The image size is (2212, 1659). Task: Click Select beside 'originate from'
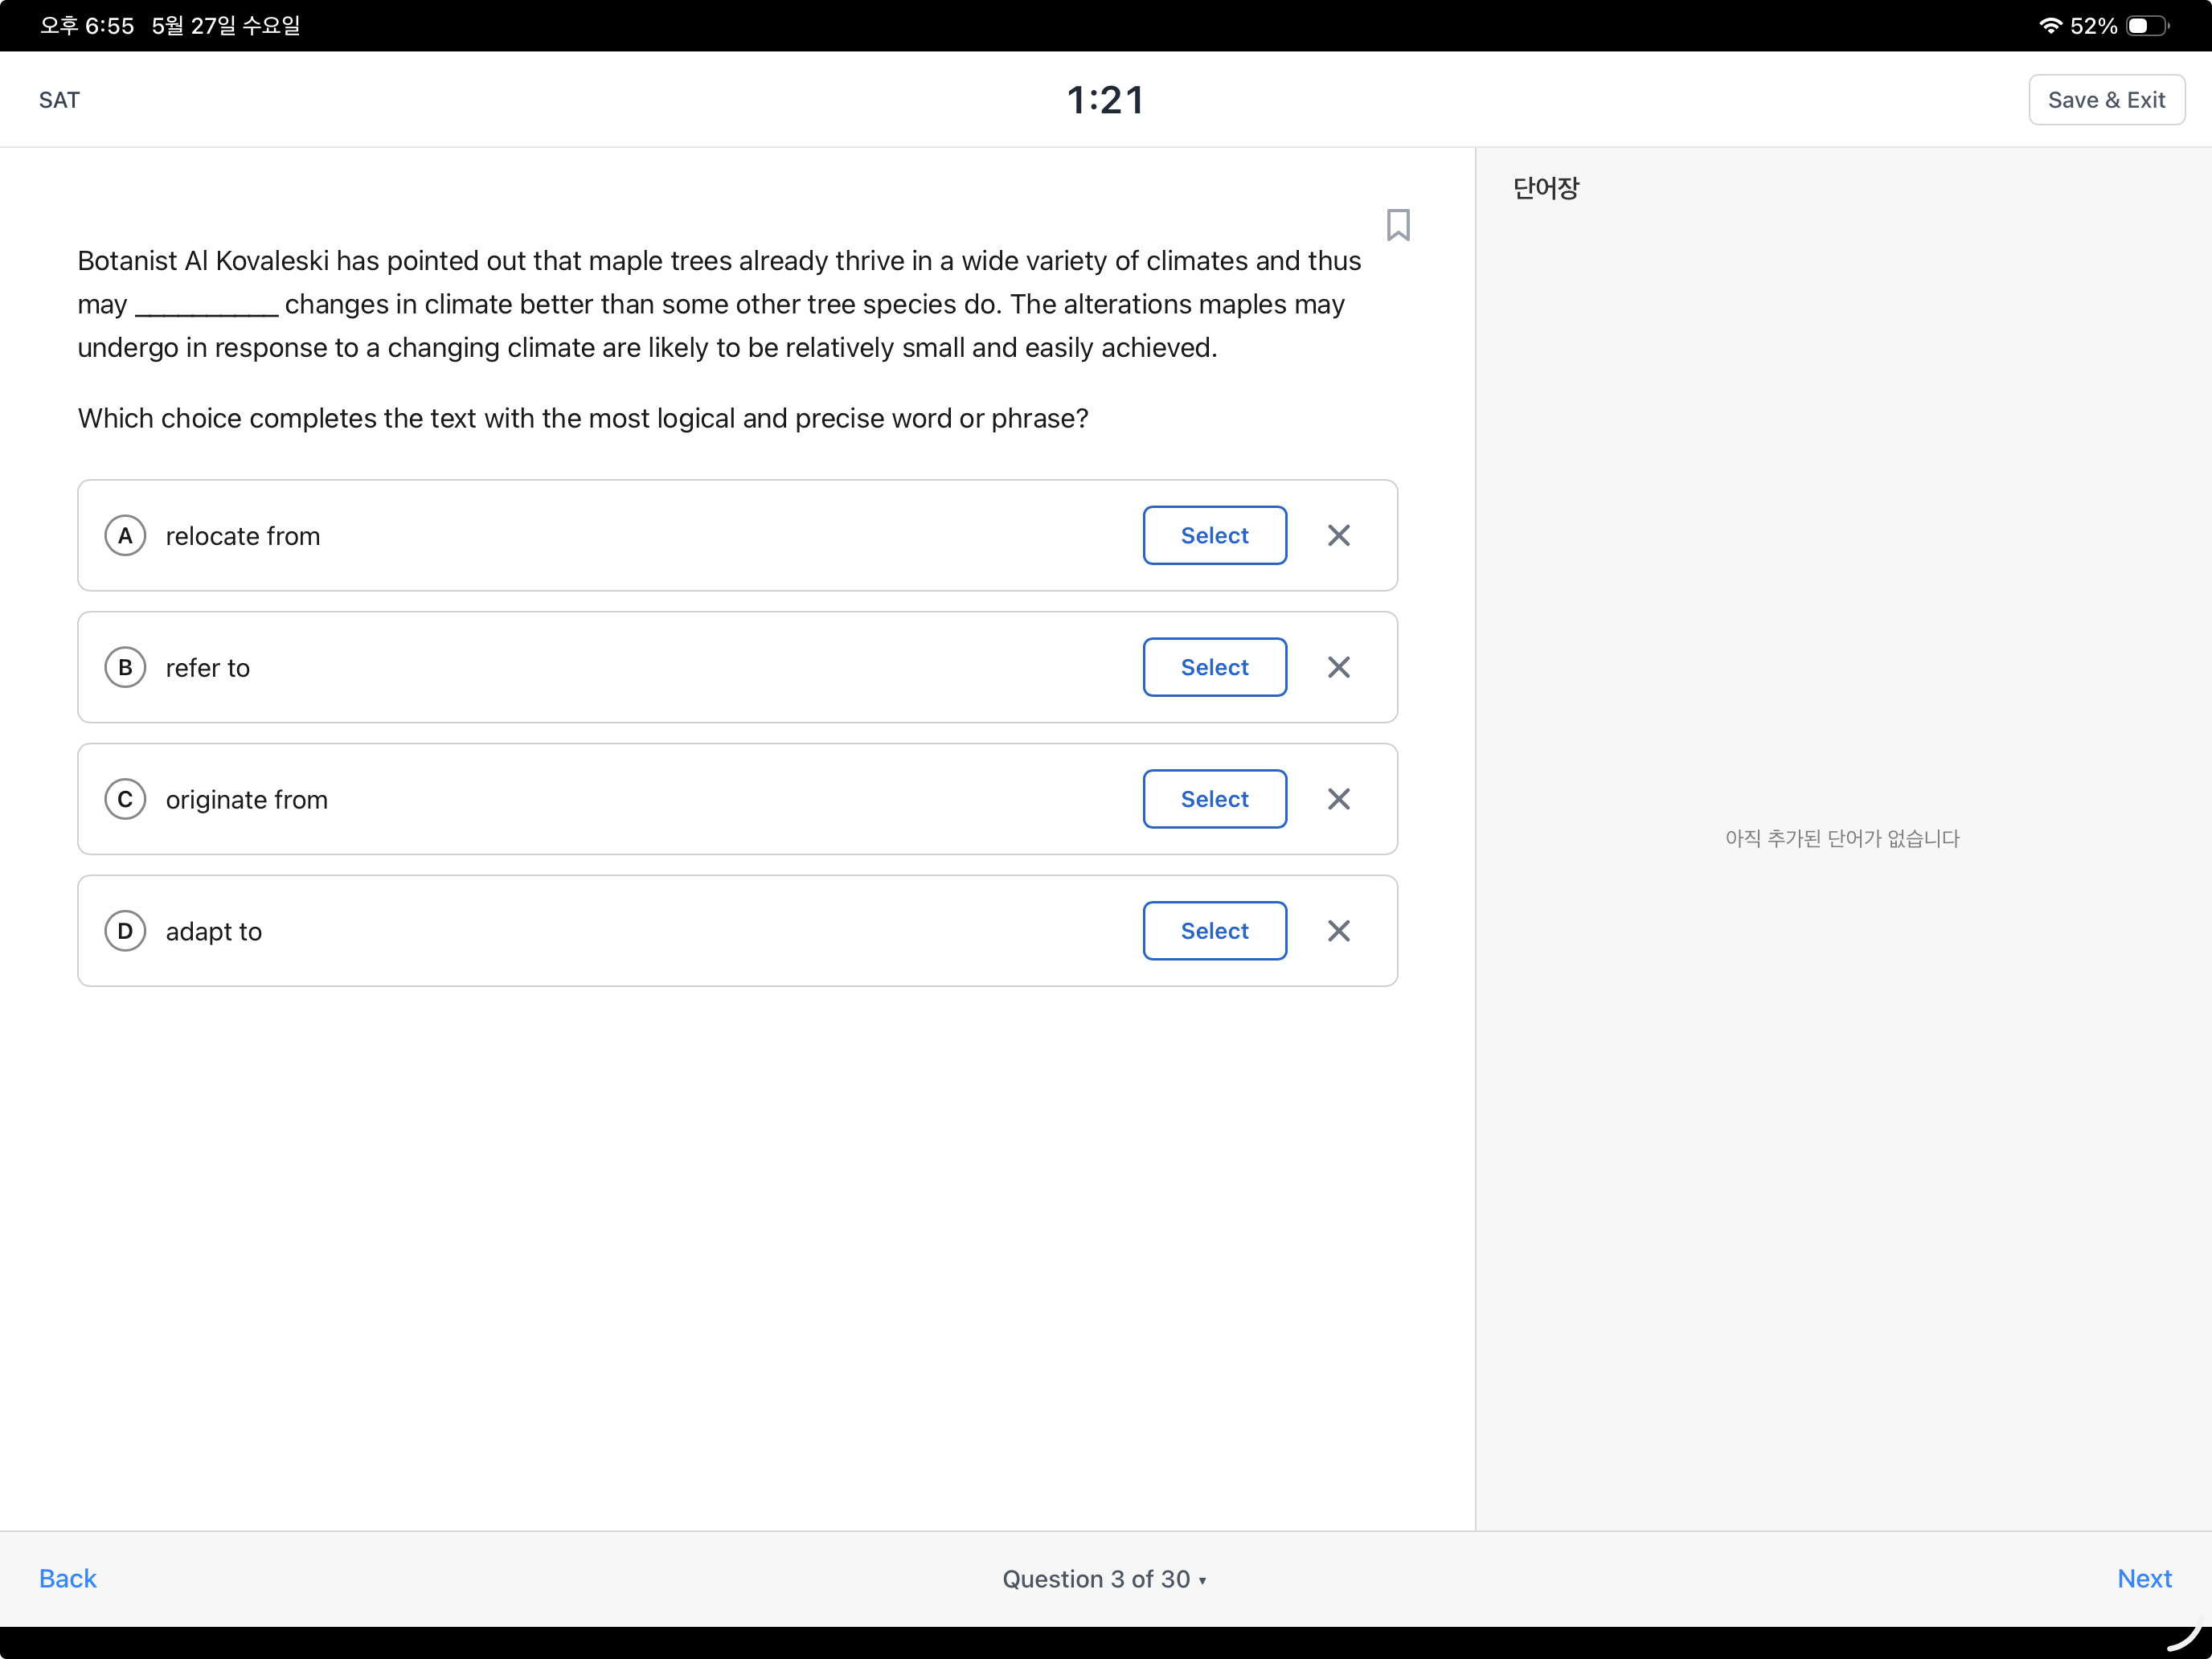tap(1214, 799)
